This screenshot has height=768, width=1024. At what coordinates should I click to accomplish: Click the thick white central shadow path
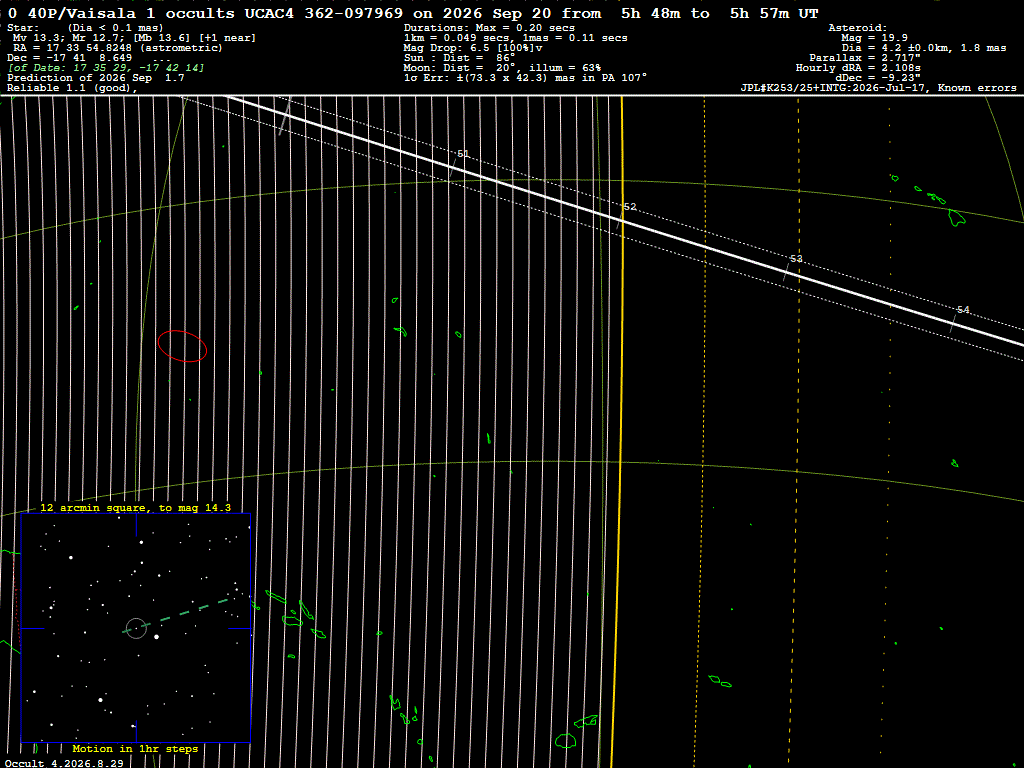pyautogui.click(x=624, y=221)
